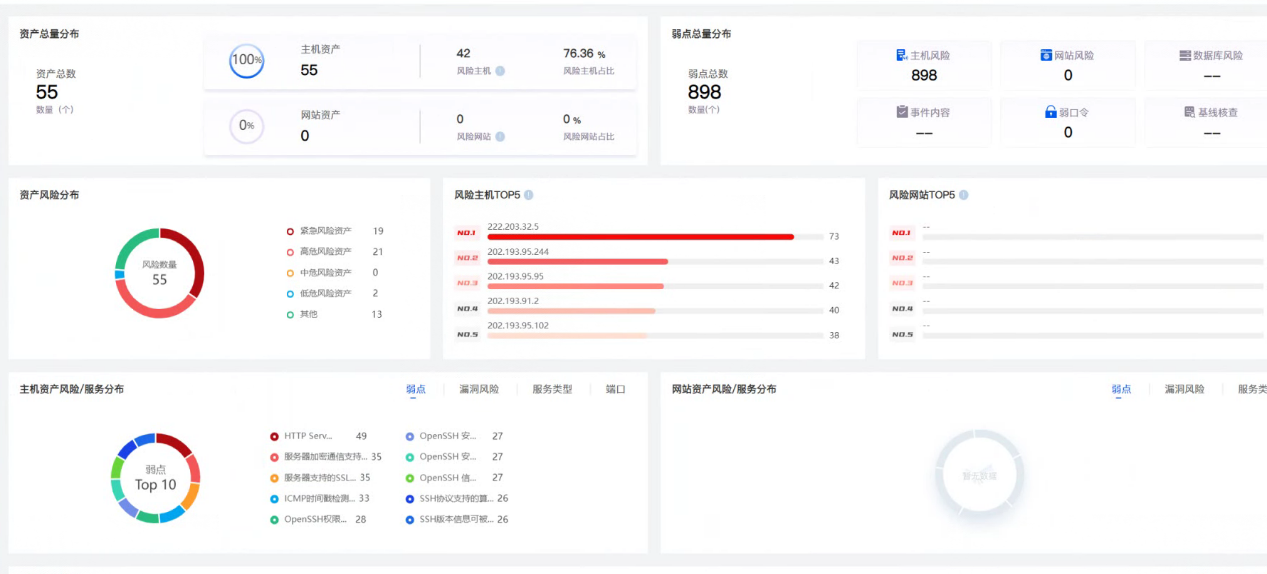
Task: Click the 主机风险 host icon
Action: click(901, 56)
